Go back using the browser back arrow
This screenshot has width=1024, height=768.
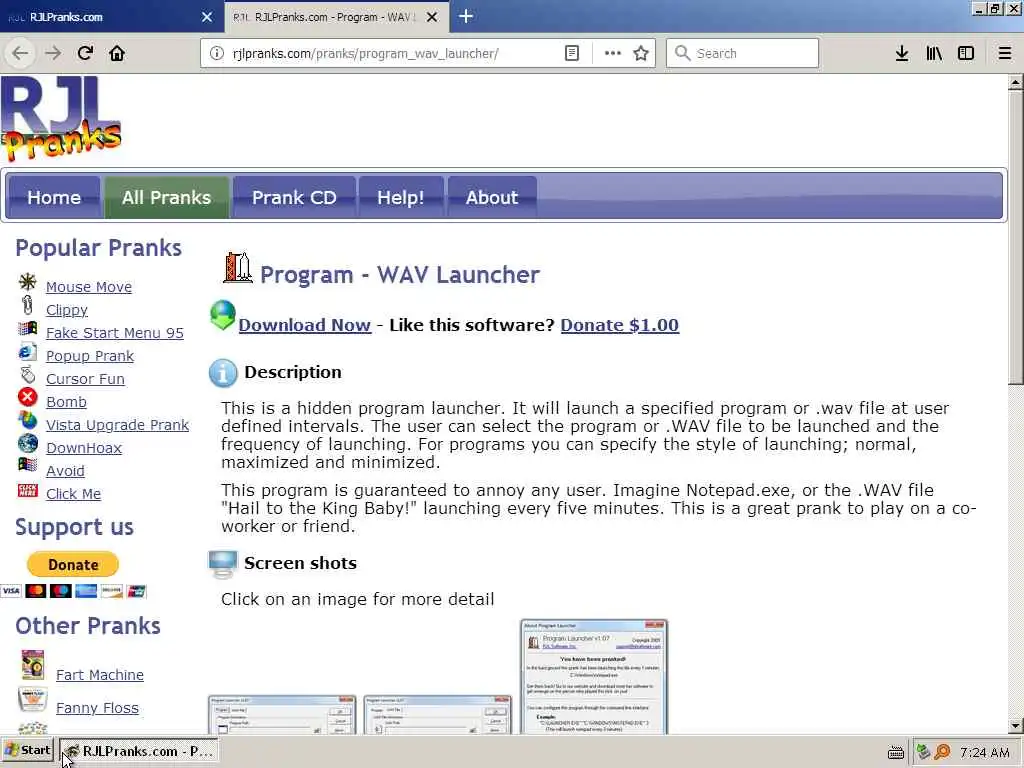(x=20, y=53)
